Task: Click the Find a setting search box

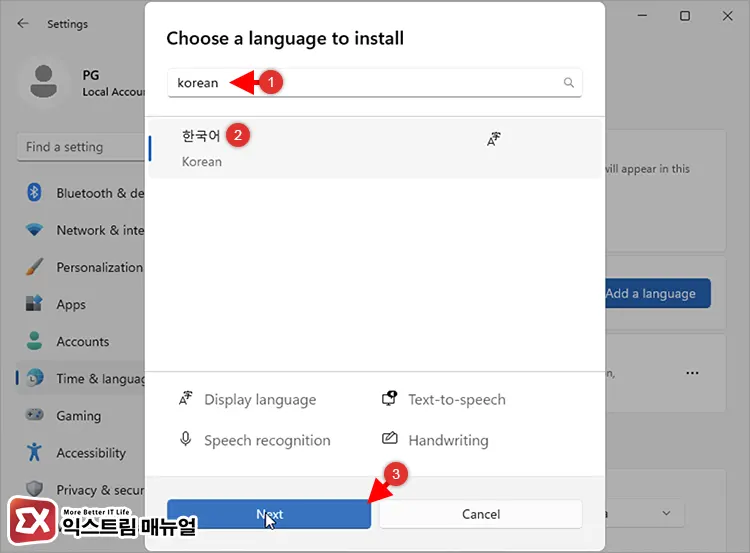Action: tap(80, 147)
